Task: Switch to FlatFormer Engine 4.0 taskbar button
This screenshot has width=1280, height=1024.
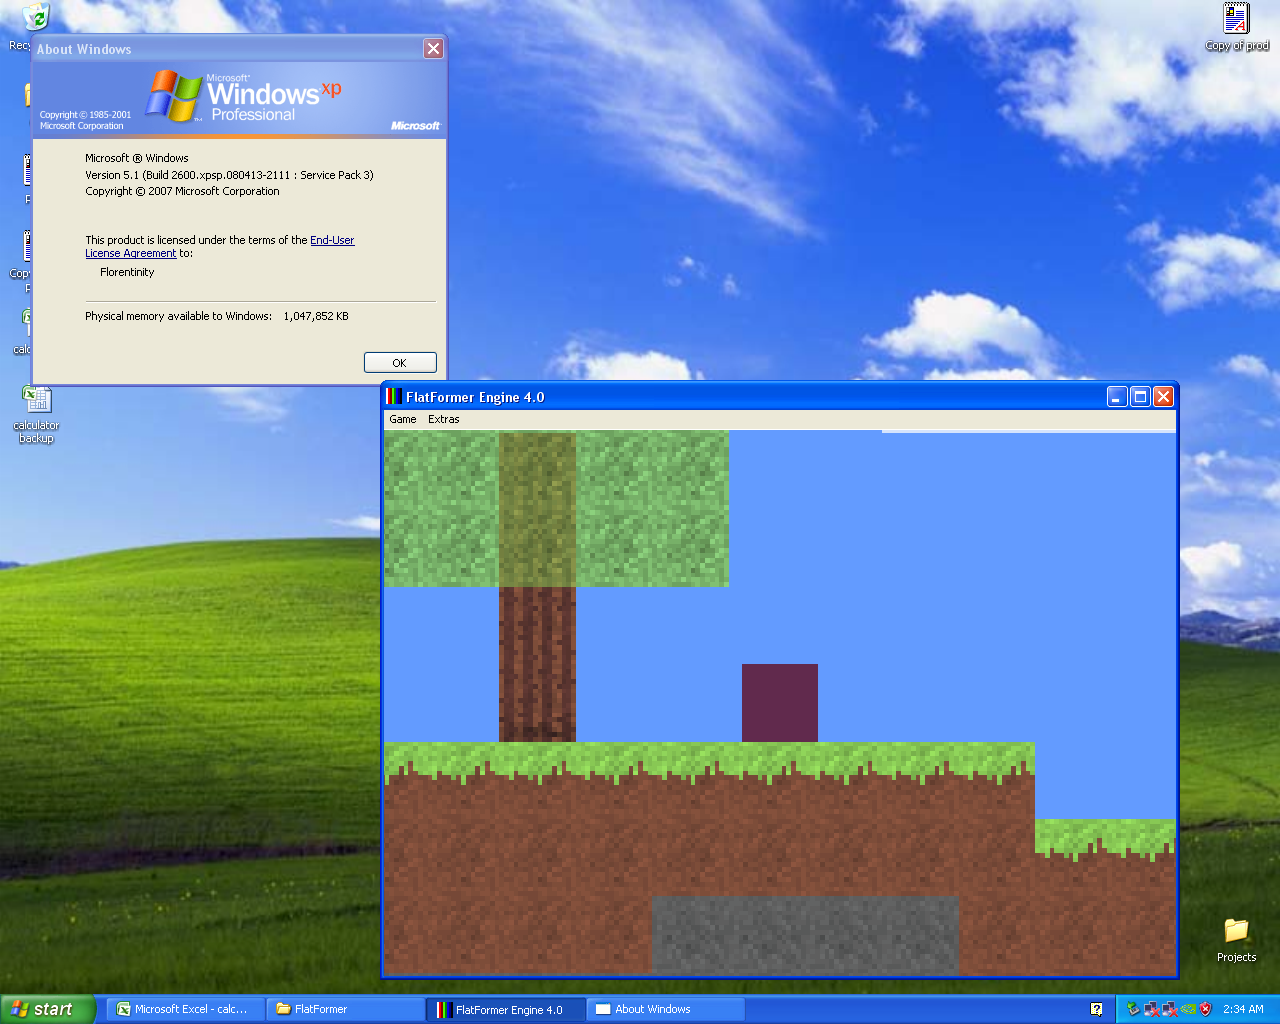Action: click(x=506, y=1009)
